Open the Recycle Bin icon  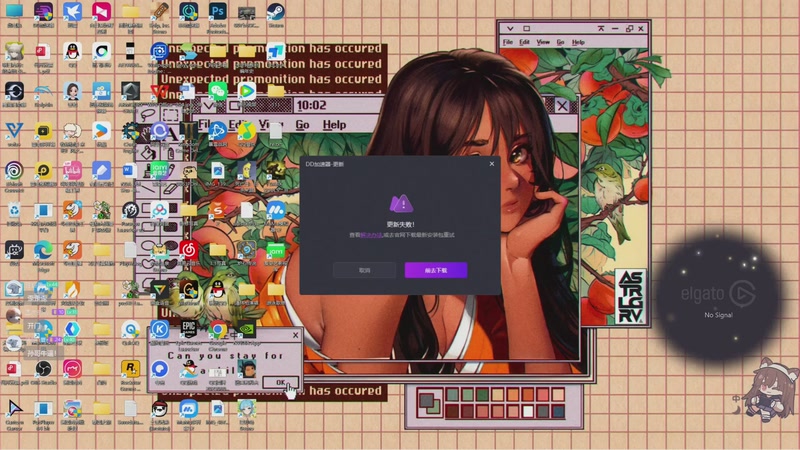tap(14, 210)
